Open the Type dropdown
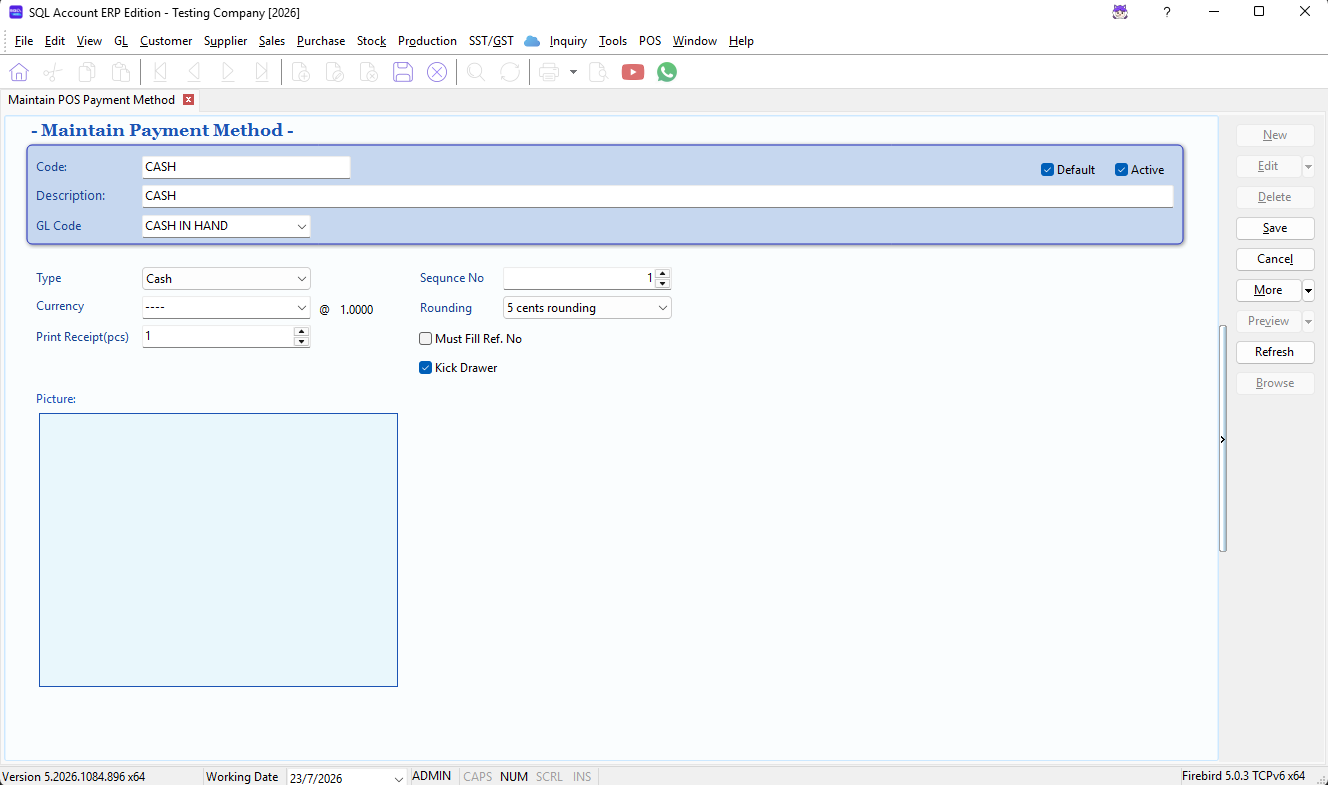 (x=302, y=279)
